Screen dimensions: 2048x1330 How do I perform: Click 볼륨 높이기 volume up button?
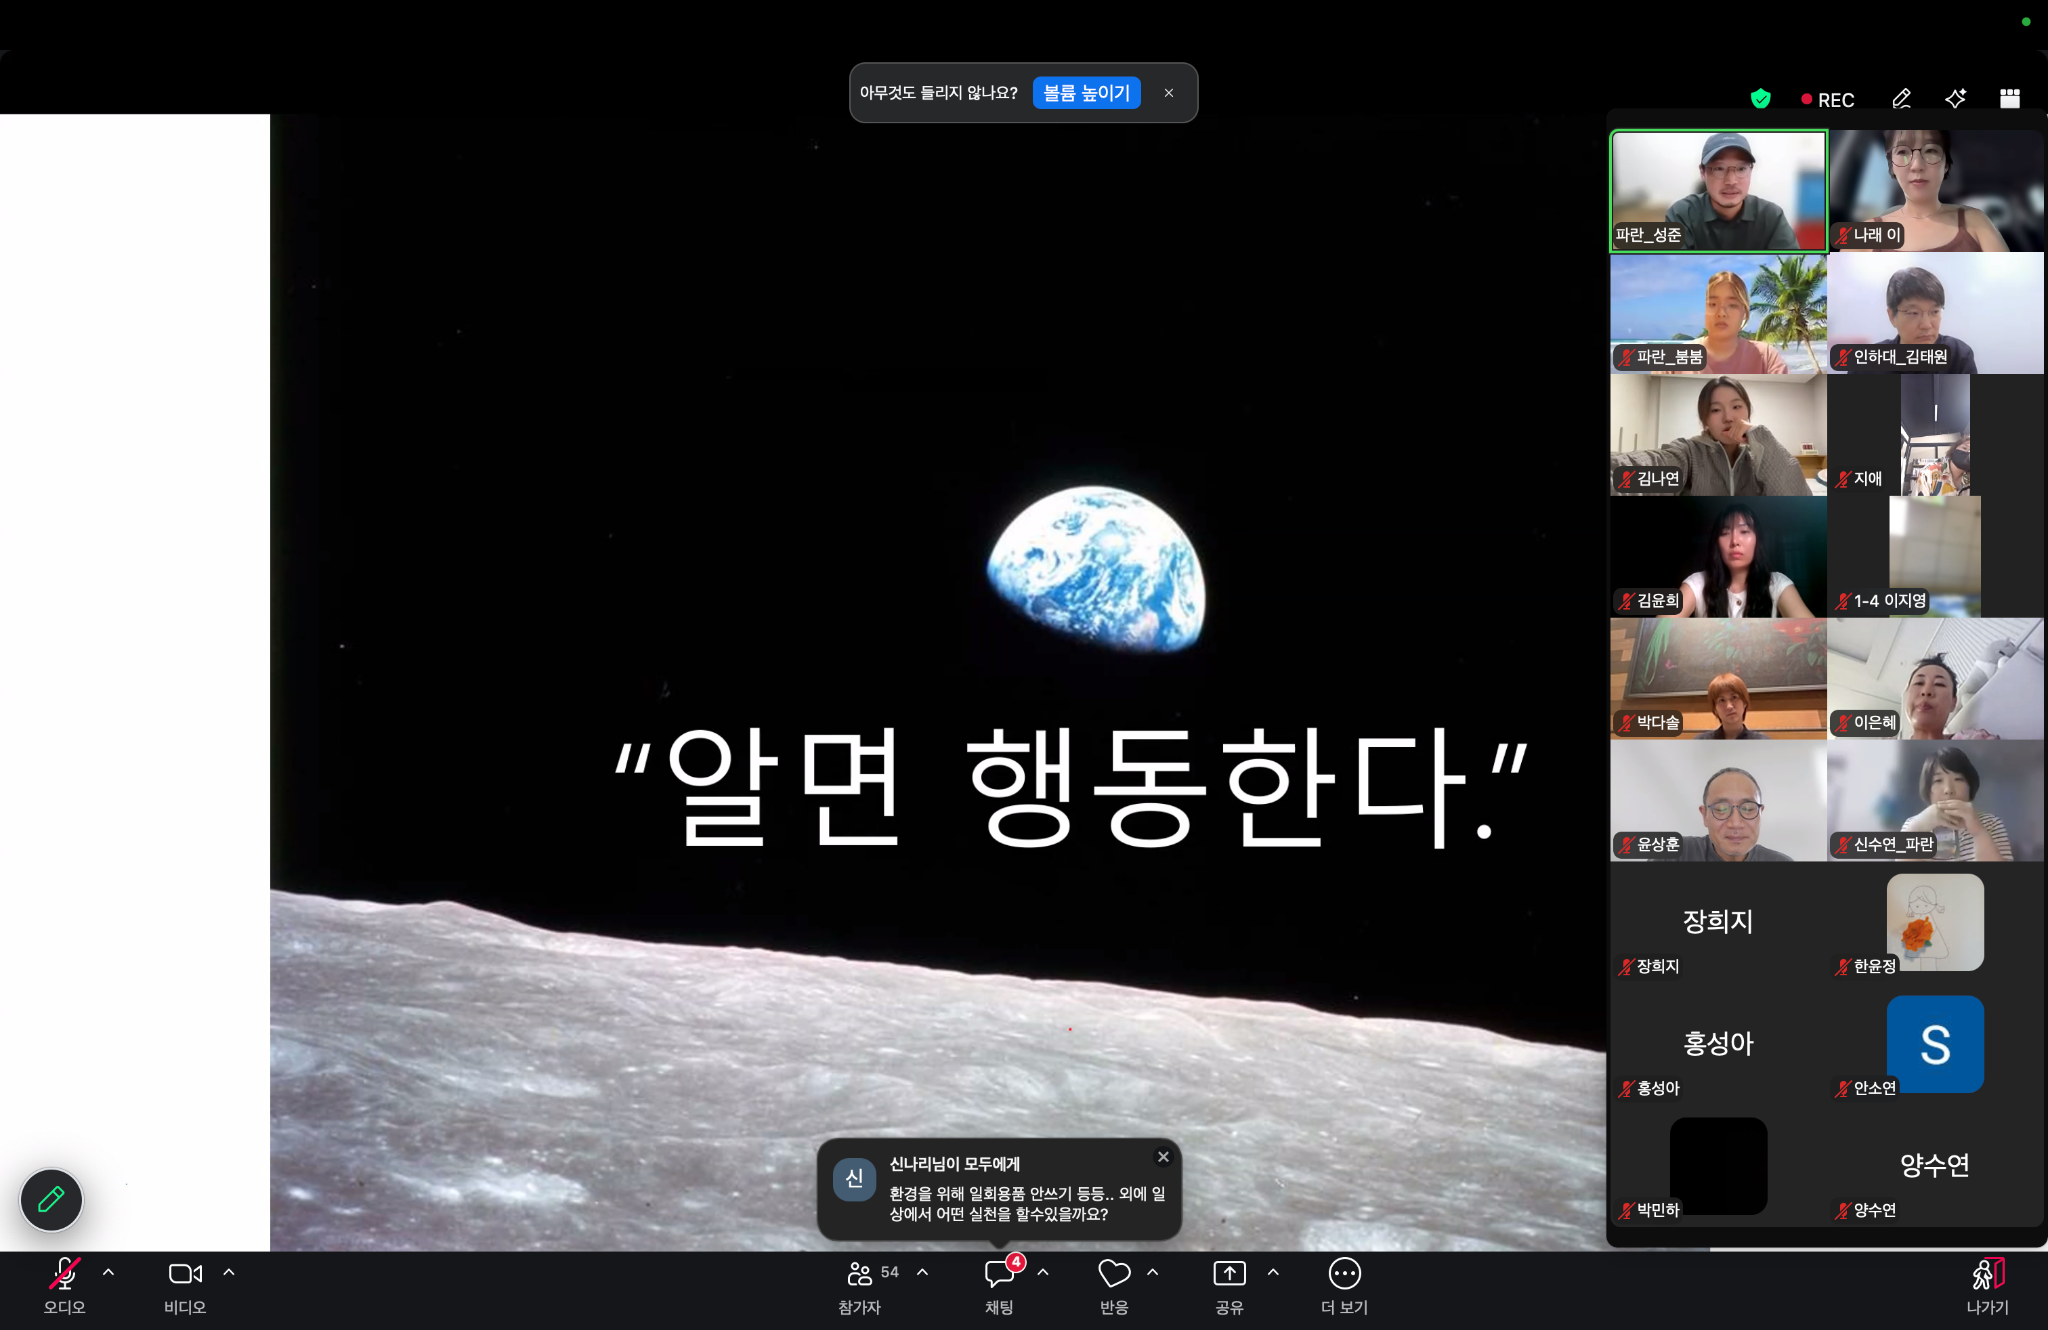point(1086,93)
